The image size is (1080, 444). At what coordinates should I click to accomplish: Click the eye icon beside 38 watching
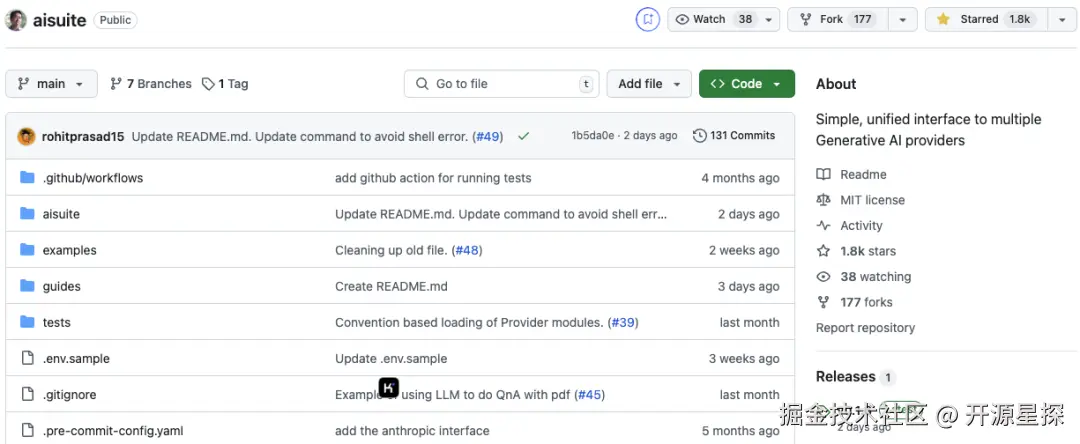[823, 277]
